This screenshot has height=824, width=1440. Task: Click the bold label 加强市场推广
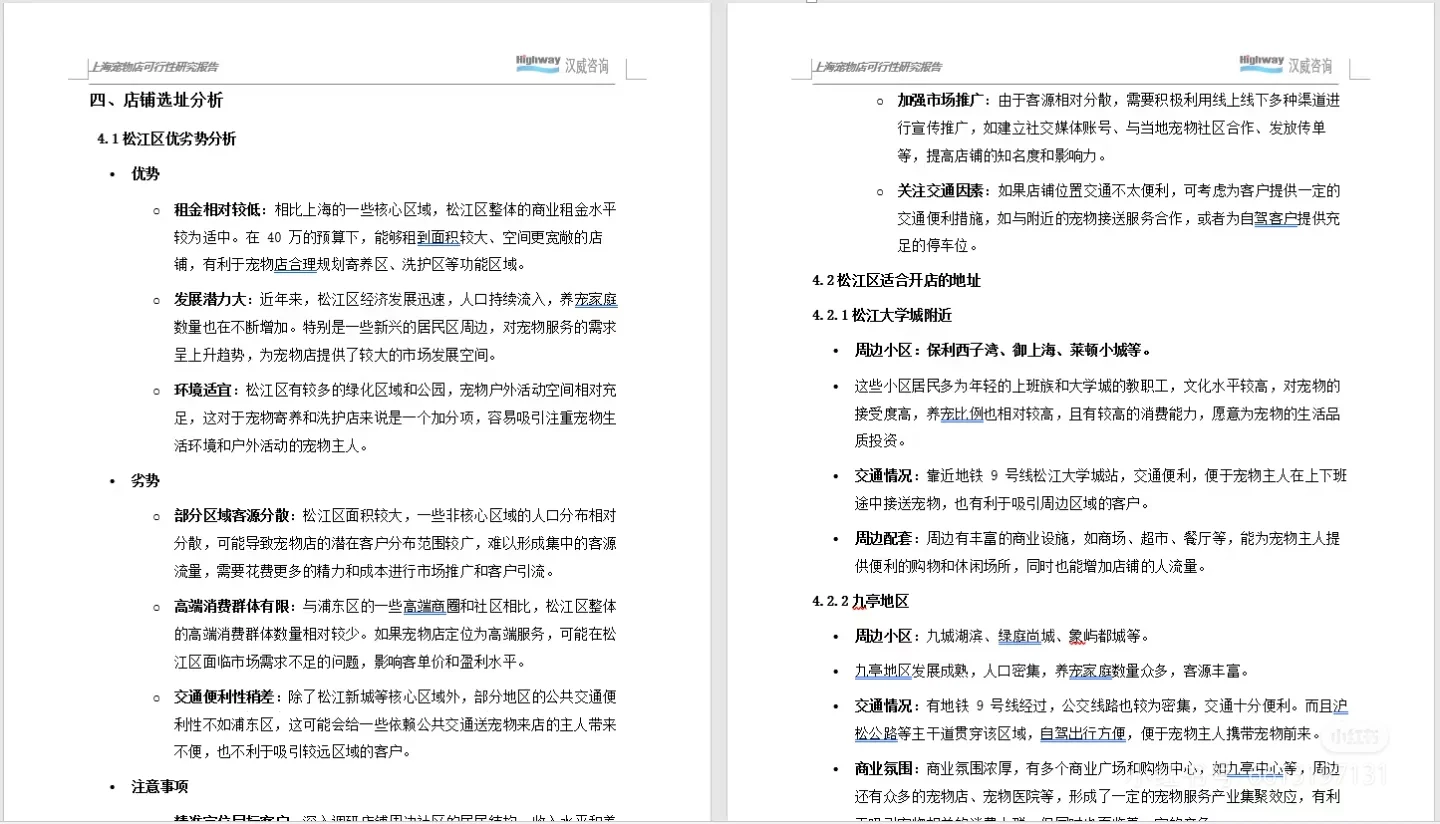tap(940, 100)
